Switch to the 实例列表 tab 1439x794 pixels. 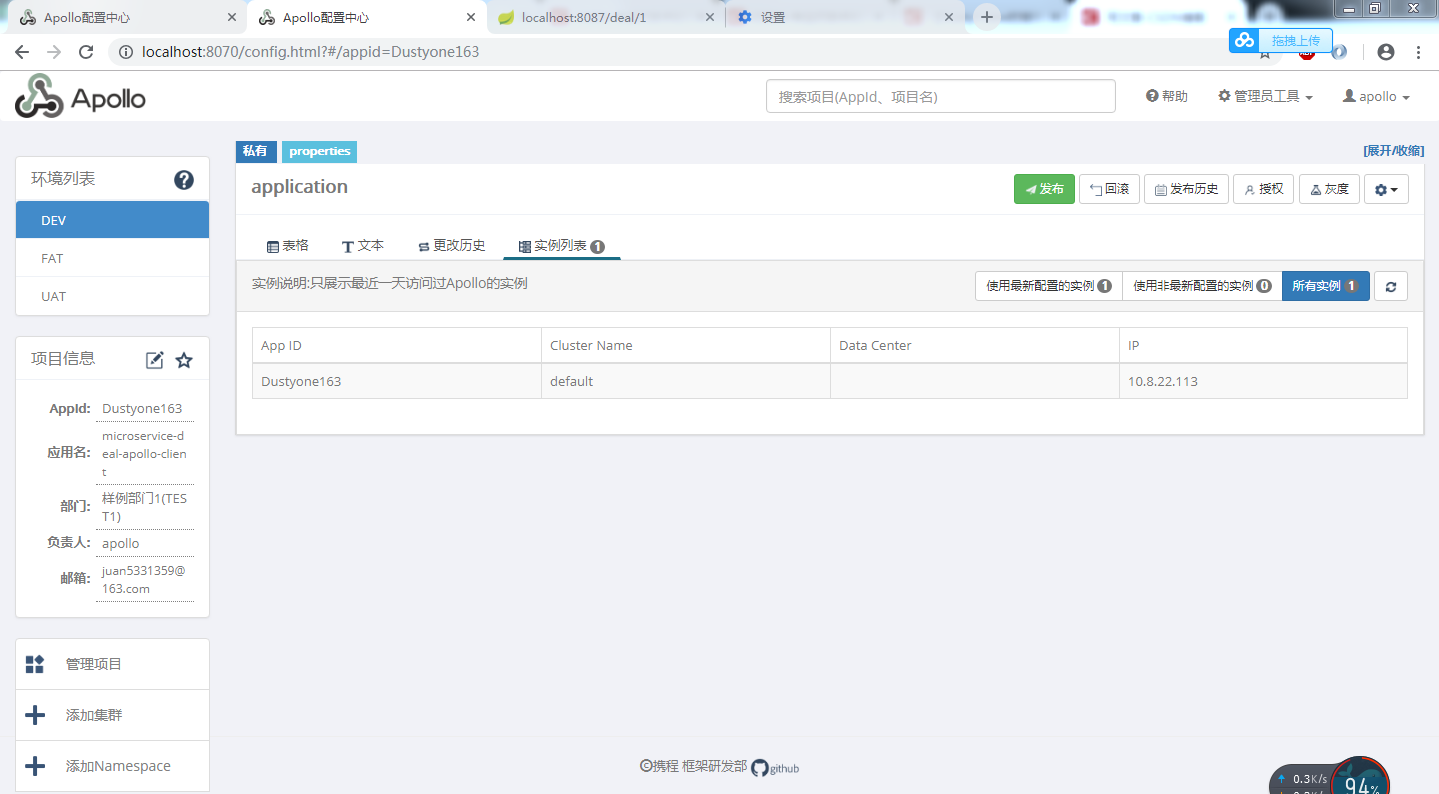coord(562,246)
